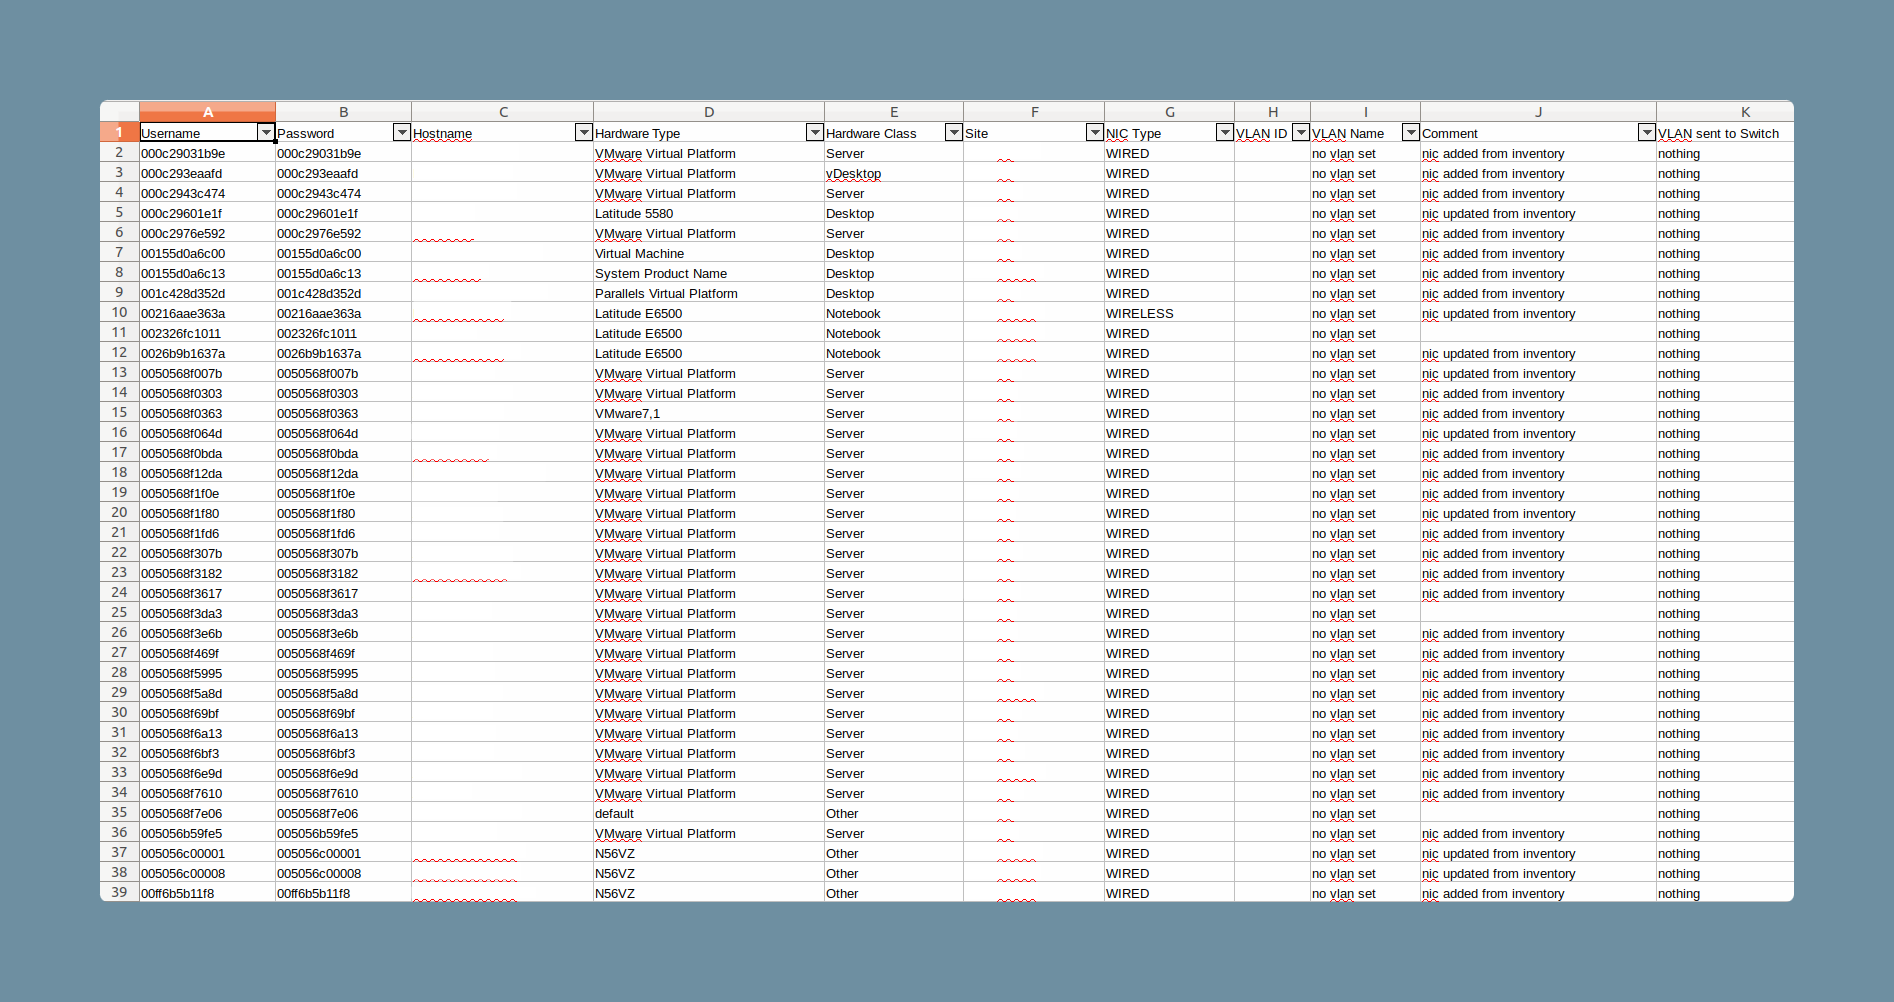Click username cell 005056b59fe5

207,833
